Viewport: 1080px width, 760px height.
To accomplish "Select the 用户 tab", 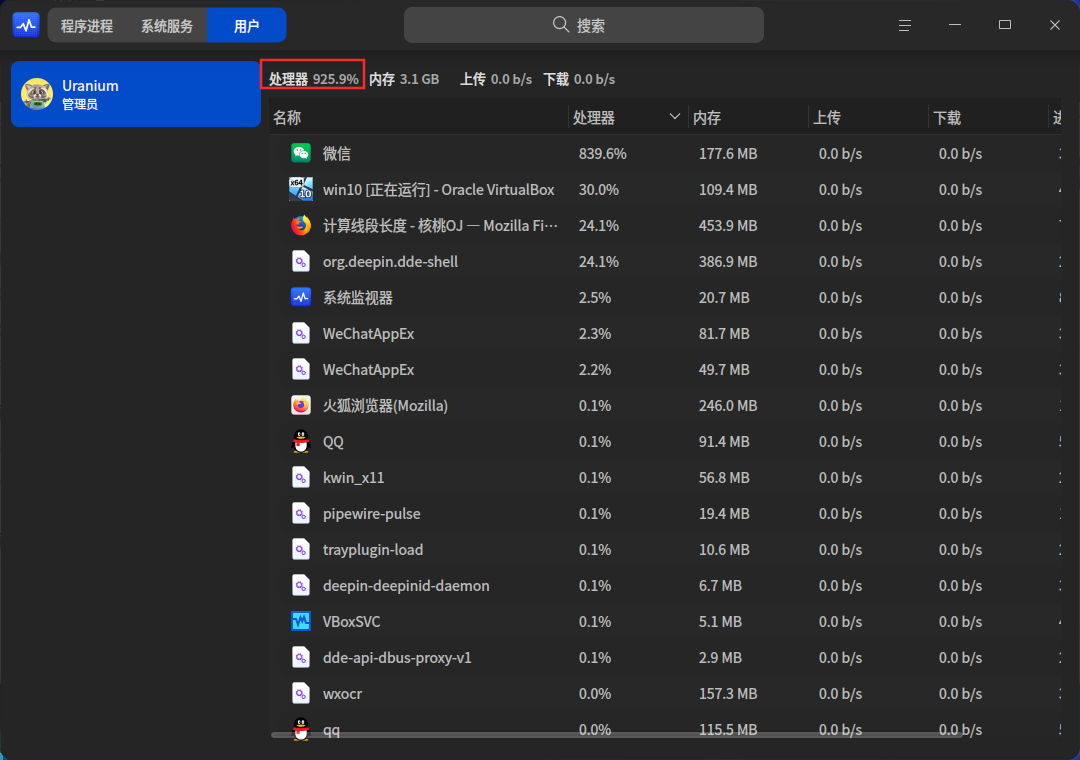I will 247,25.
